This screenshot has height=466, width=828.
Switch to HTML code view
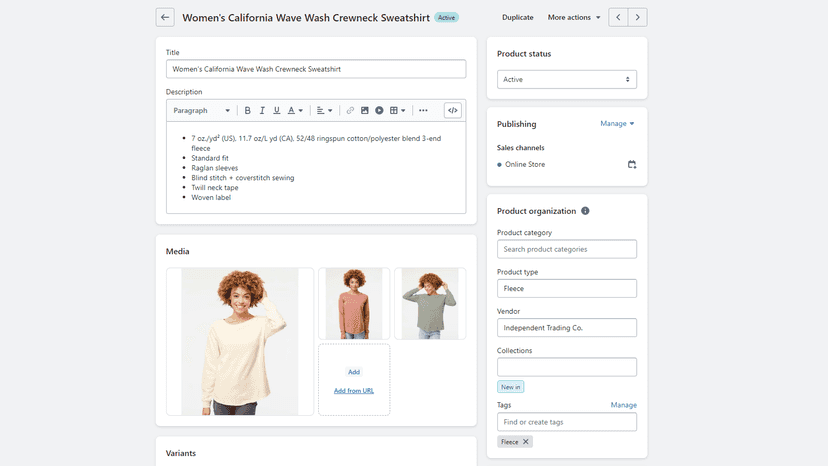click(453, 110)
